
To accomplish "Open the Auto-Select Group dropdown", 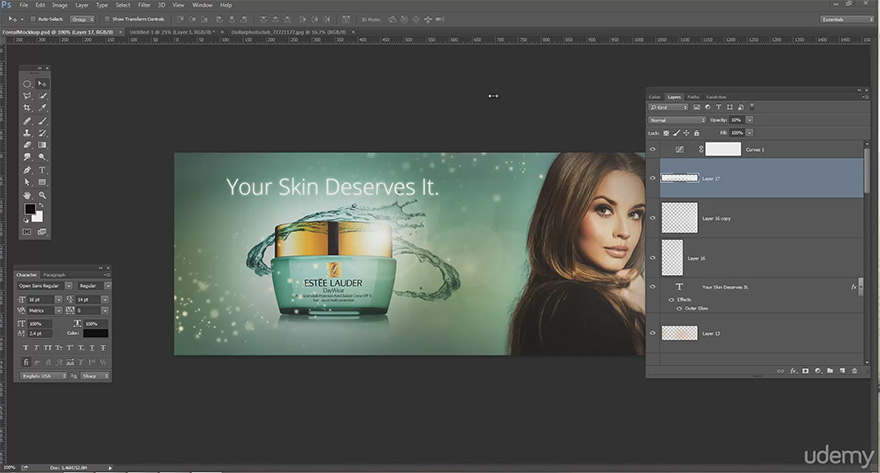I will click(82, 19).
